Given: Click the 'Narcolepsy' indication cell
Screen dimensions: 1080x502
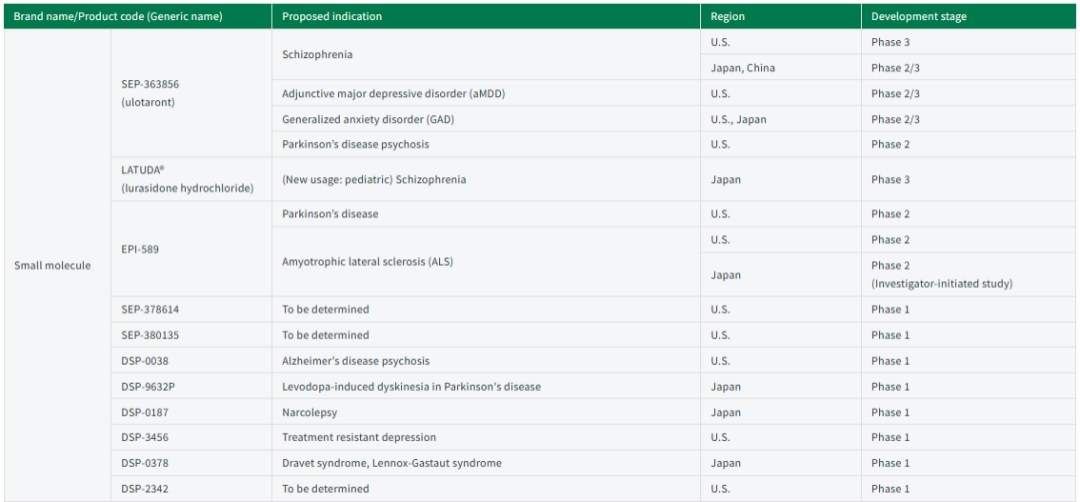Looking at the screenshot, I should point(309,412).
